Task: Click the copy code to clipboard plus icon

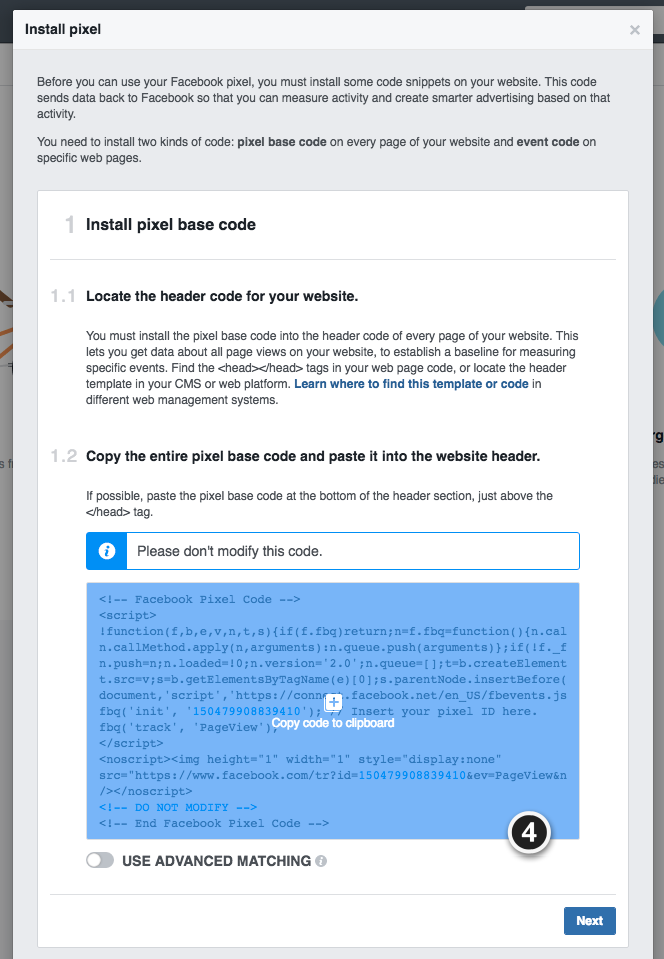Action: (x=333, y=702)
